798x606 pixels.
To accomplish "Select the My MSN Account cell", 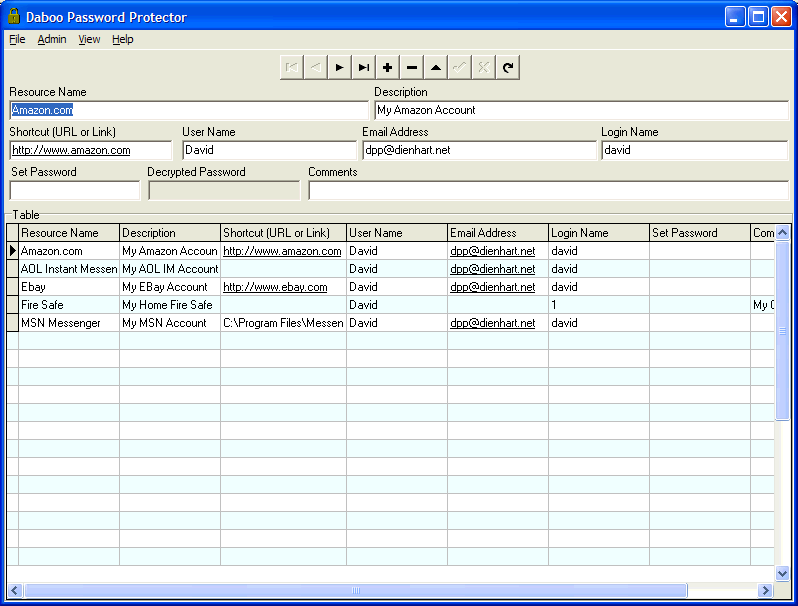I will [170, 323].
